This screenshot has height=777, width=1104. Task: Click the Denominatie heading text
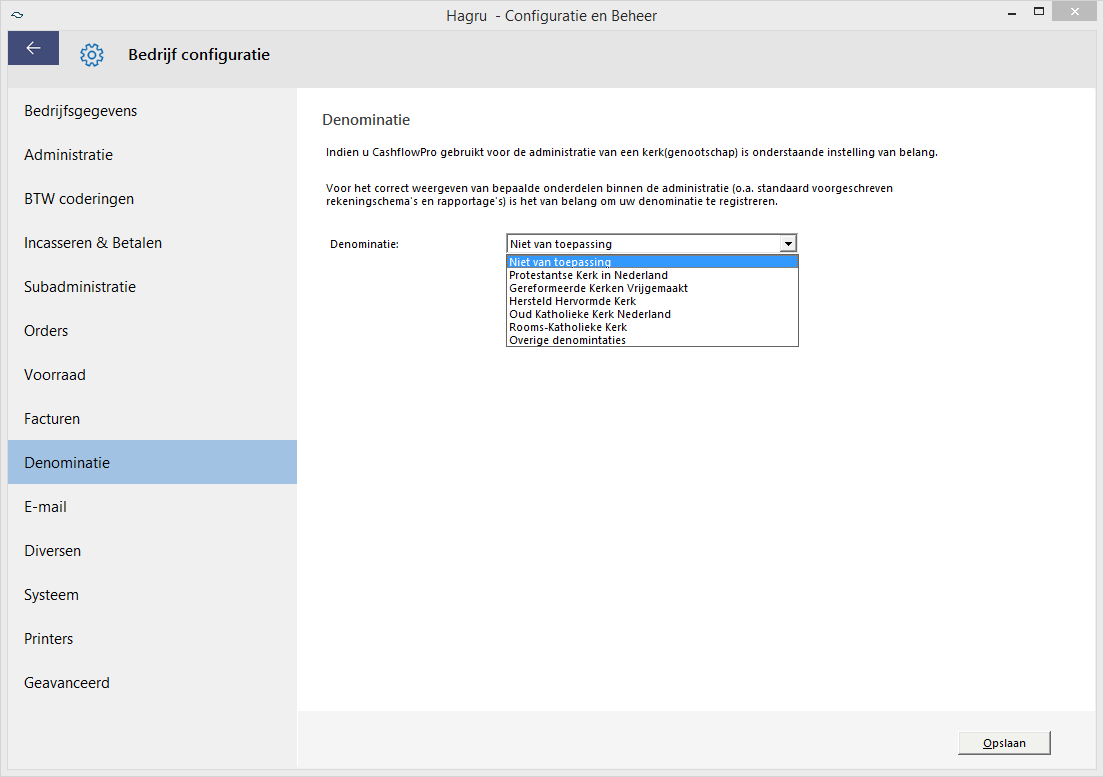tap(366, 120)
